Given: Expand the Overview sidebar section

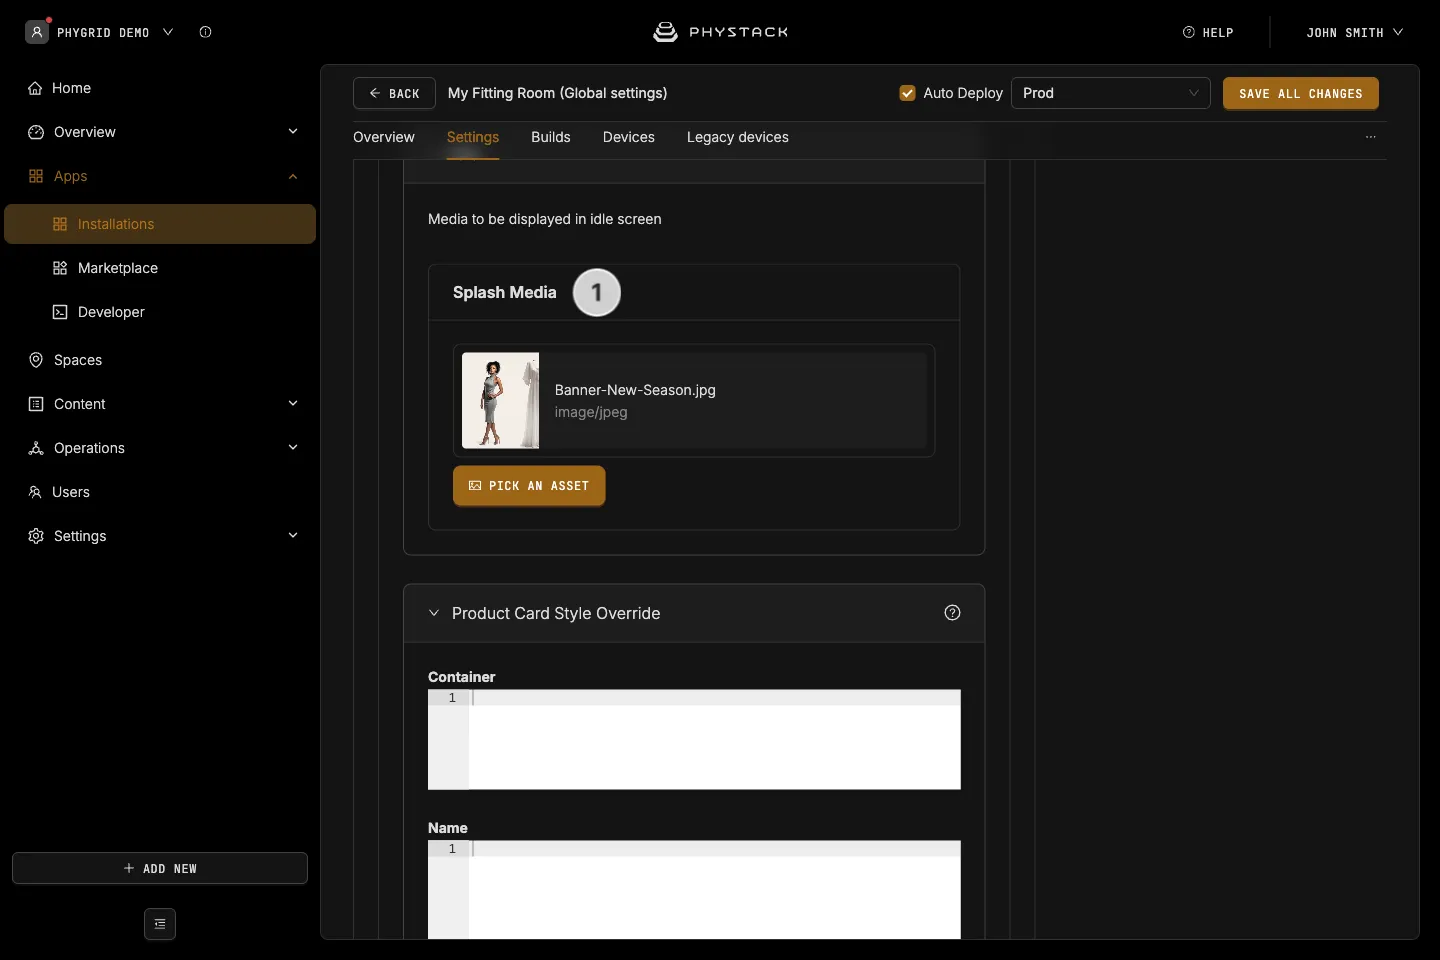Looking at the screenshot, I should pos(293,132).
